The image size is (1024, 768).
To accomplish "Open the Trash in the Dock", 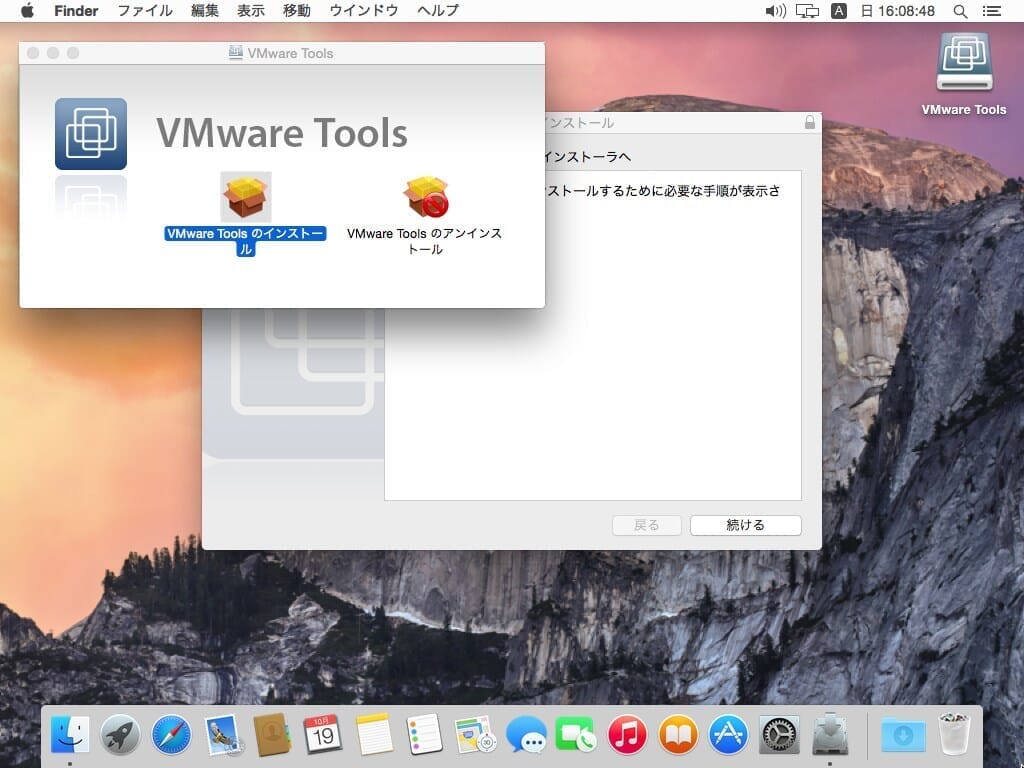I will tap(953, 735).
